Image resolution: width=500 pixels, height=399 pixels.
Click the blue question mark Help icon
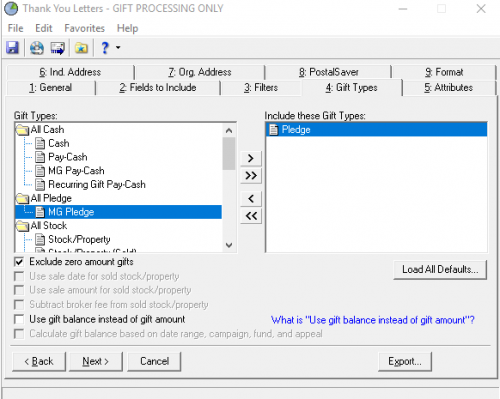click(x=105, y=48)
